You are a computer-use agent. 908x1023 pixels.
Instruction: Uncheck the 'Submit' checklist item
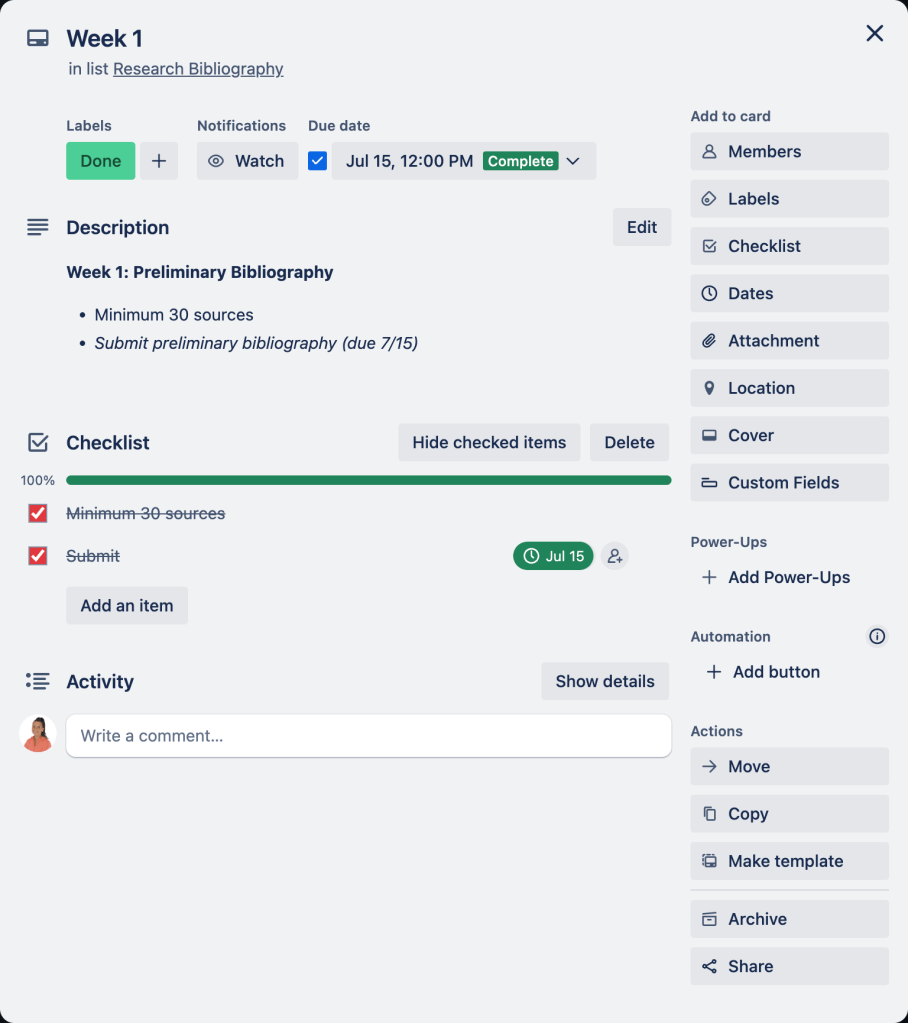[x=38, y=556]
